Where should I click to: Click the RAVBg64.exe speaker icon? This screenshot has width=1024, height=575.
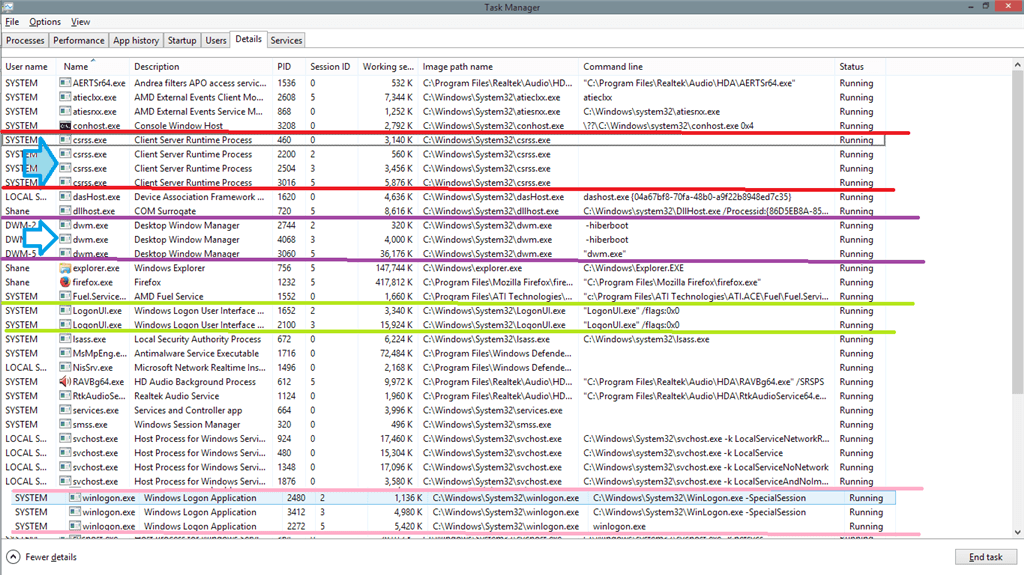point(65,382)
